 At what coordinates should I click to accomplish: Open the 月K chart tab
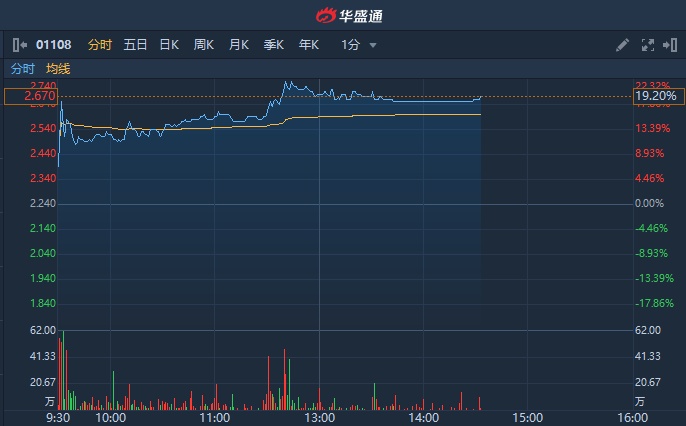click(238, 45)
